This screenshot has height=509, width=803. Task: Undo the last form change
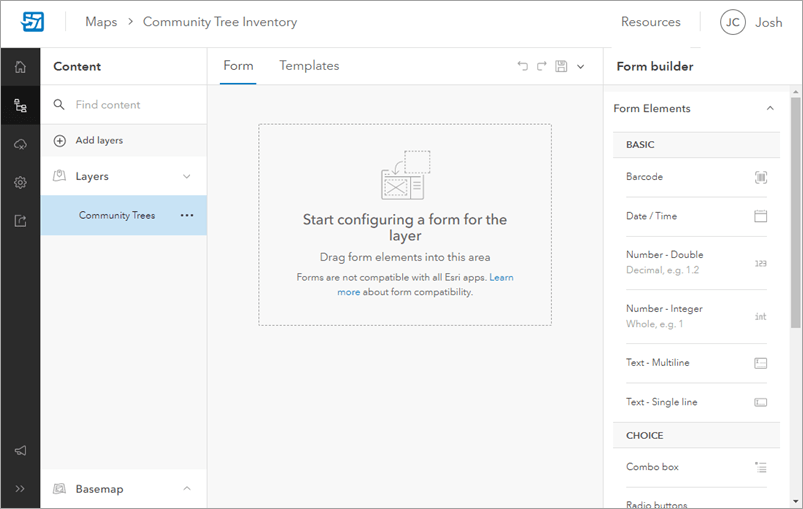pos(522,66)
